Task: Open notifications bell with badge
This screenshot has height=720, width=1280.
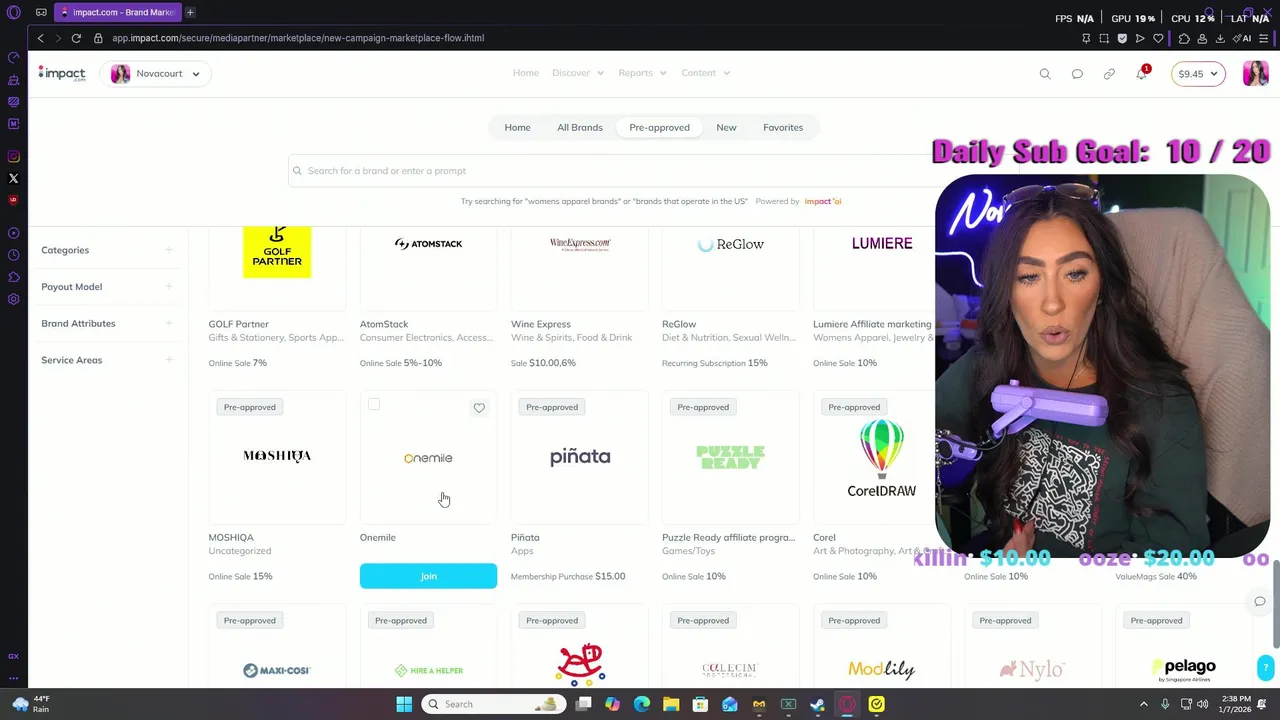Action: pyautogui.click(x=1141, y=73)
